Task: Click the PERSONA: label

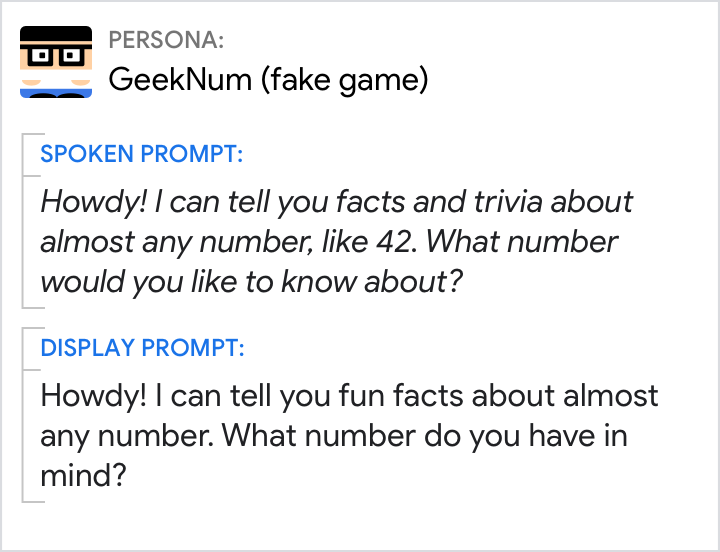Action: 165,40
